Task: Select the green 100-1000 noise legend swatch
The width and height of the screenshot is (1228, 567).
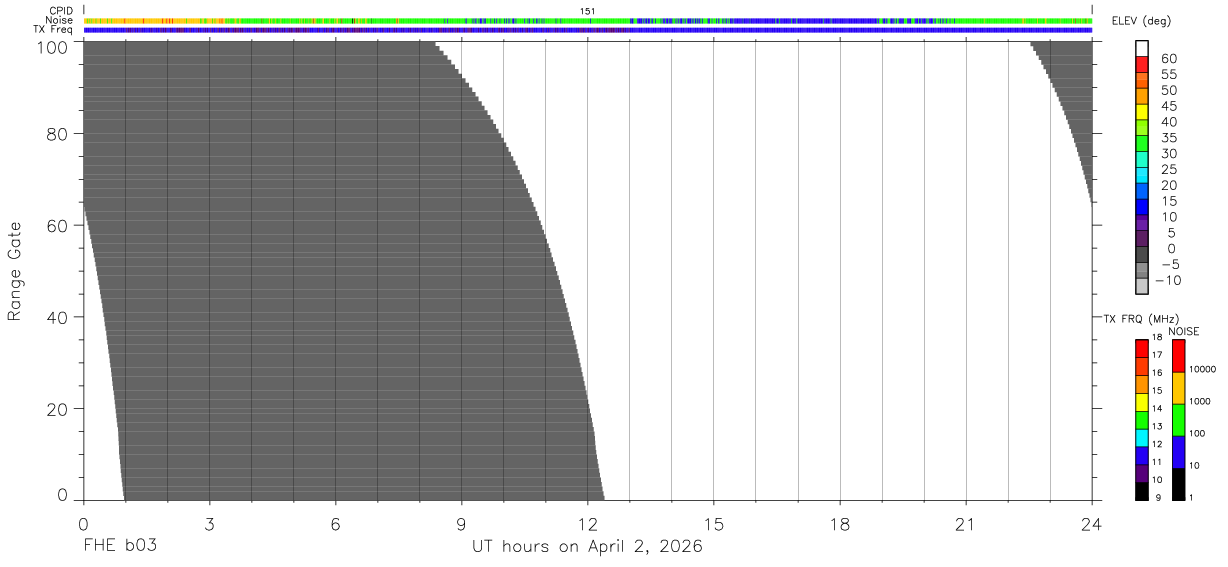Action: (x=1178, y=420)
